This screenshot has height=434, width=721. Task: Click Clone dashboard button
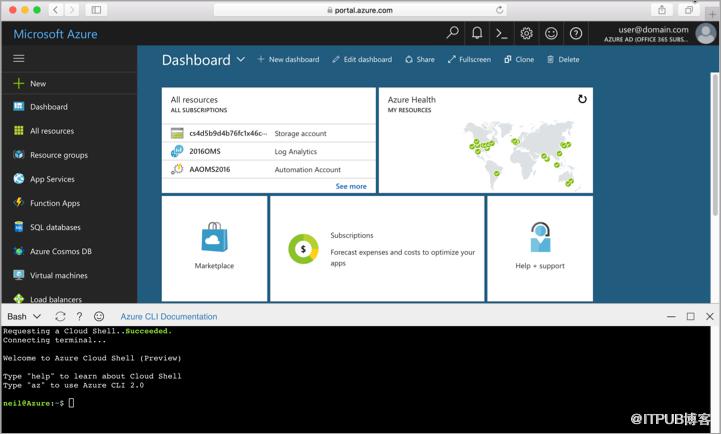519,59
